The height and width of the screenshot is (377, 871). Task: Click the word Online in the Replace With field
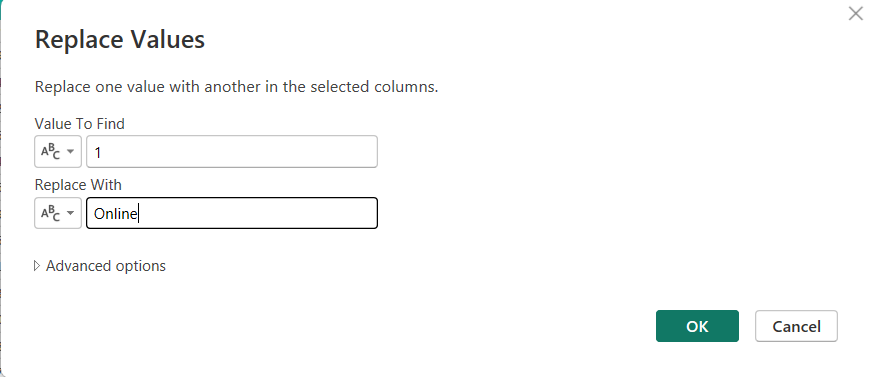click(x=116, y=214)
